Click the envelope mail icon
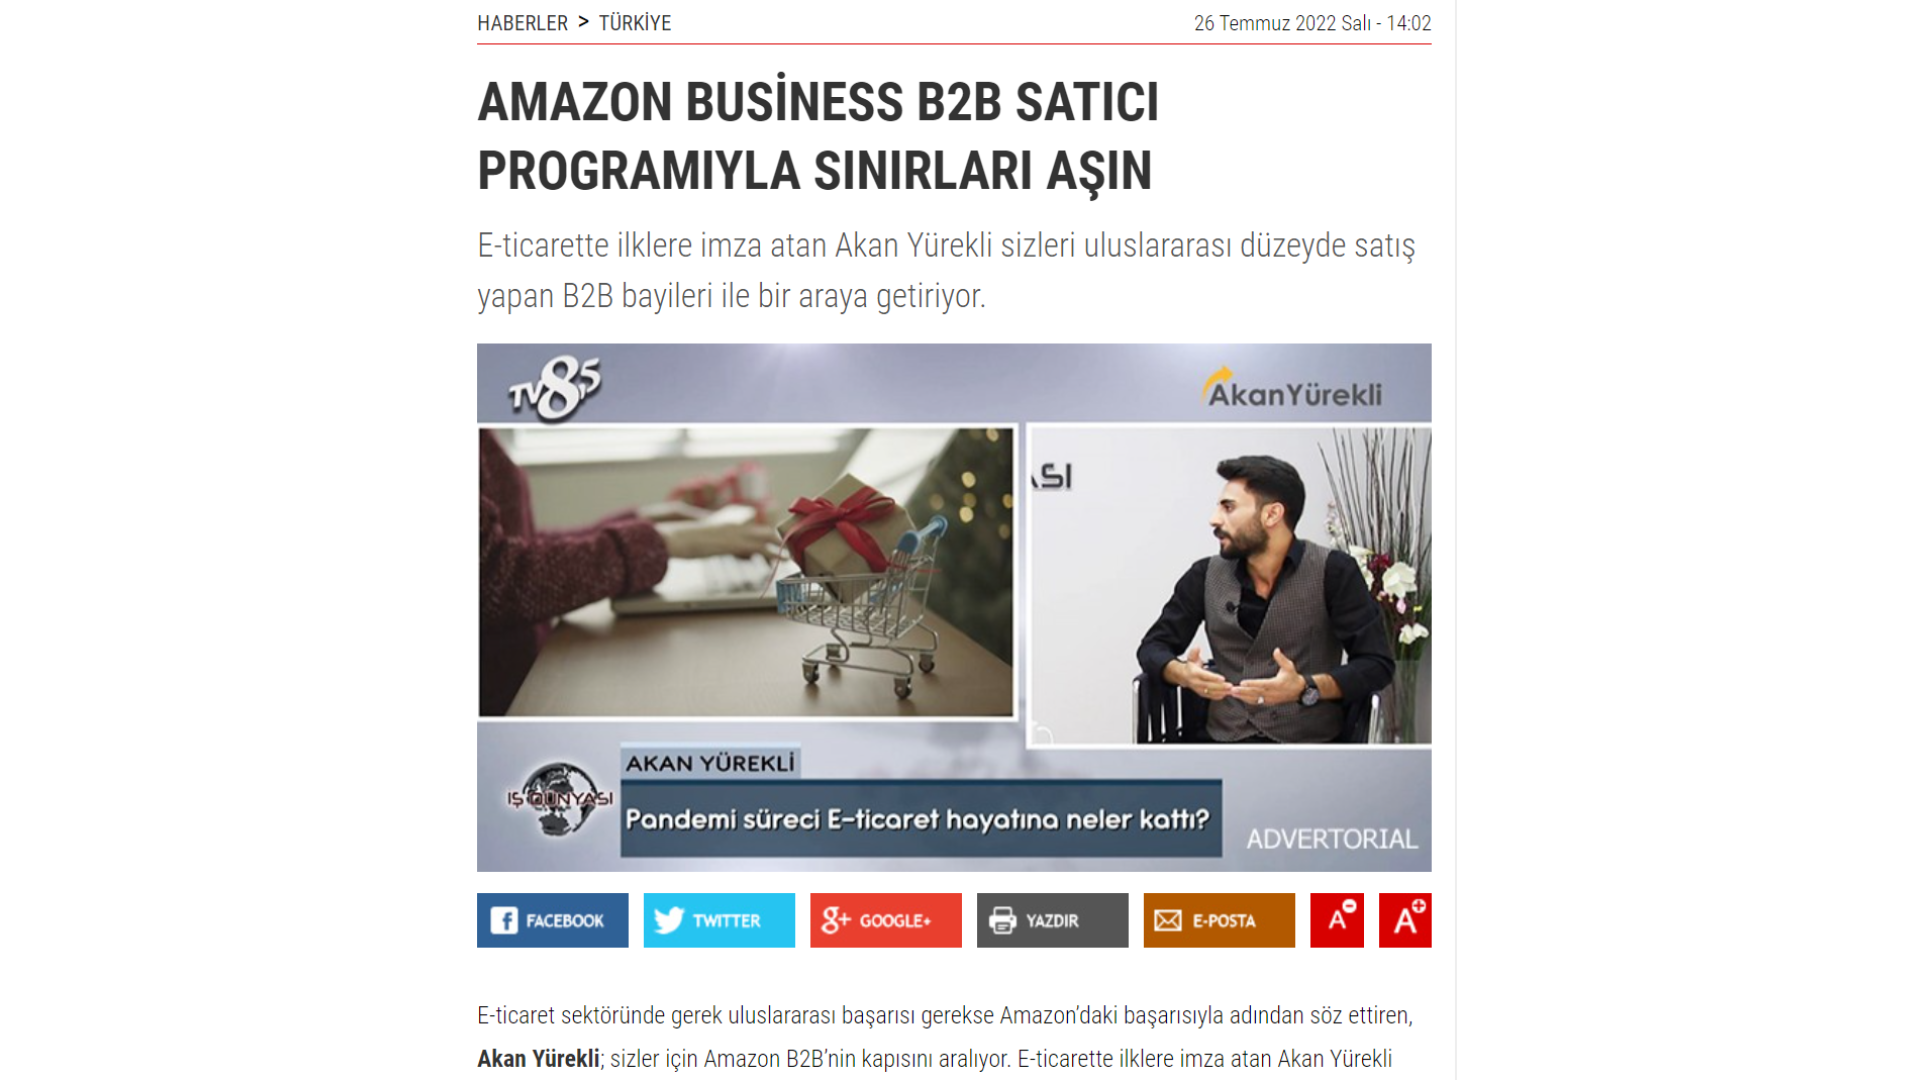This screenshot has height=1080, width=1920. click(x=1168, y=920)
